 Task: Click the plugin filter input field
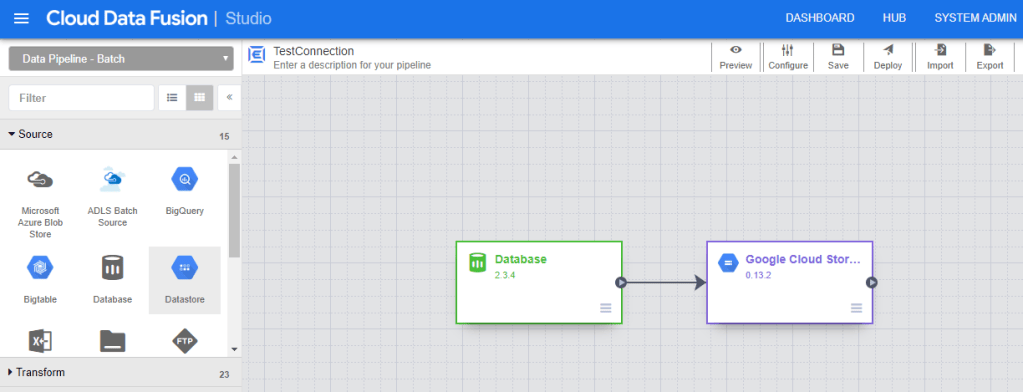pyautogui.click(x=82, y=98)
